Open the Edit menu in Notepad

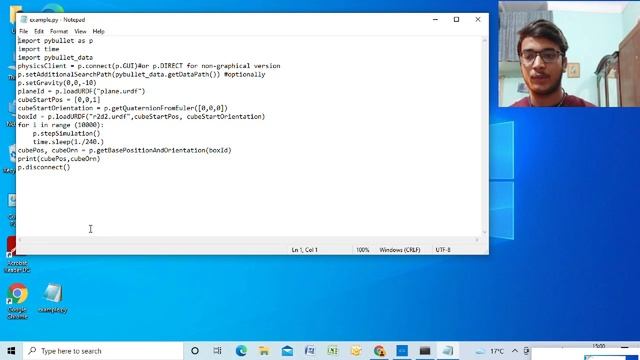pyautogui.click(x=39, y=31)
